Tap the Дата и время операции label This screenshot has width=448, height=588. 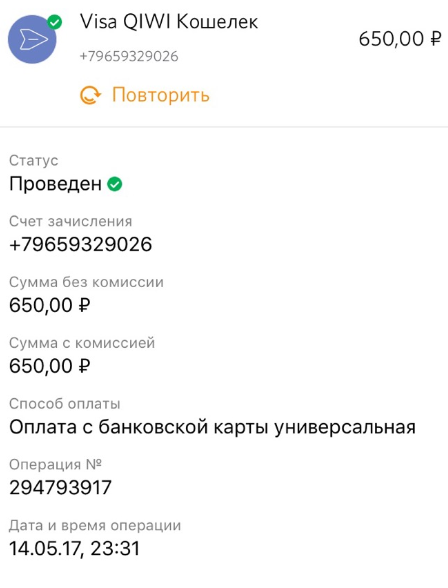coord(95,525)
